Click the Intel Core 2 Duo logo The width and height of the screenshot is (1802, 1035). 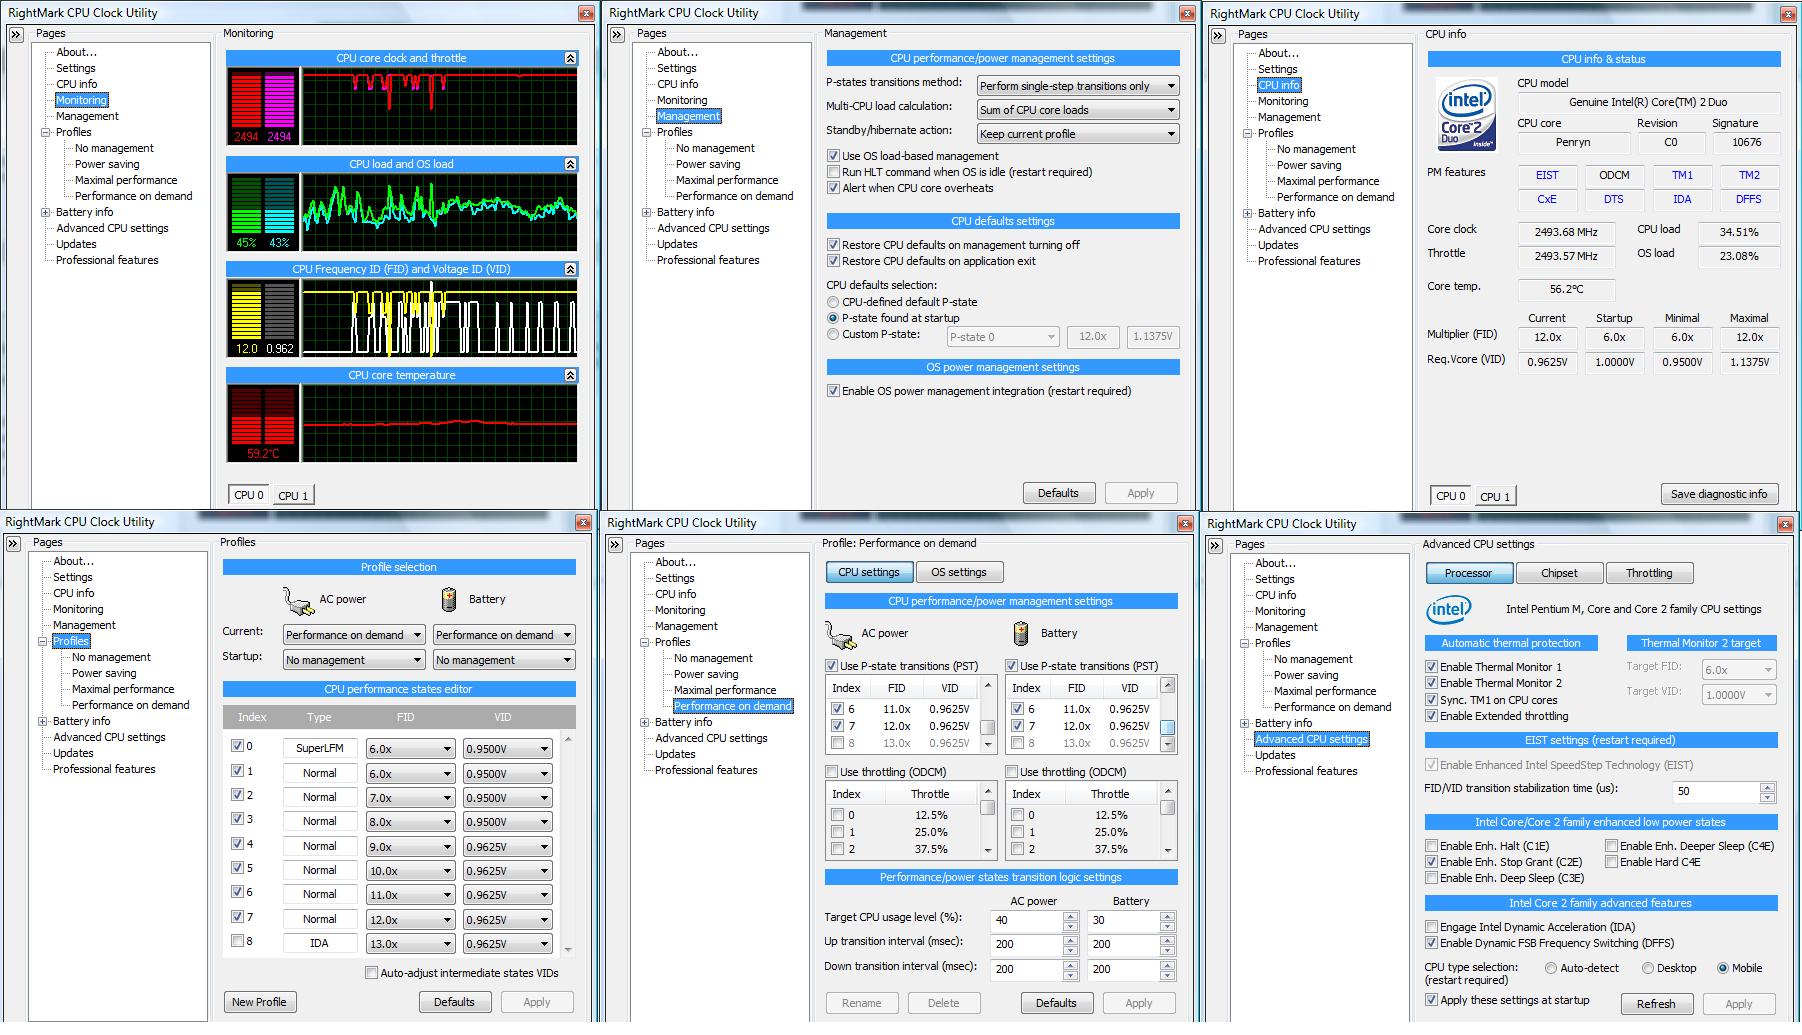point(1466,114)
